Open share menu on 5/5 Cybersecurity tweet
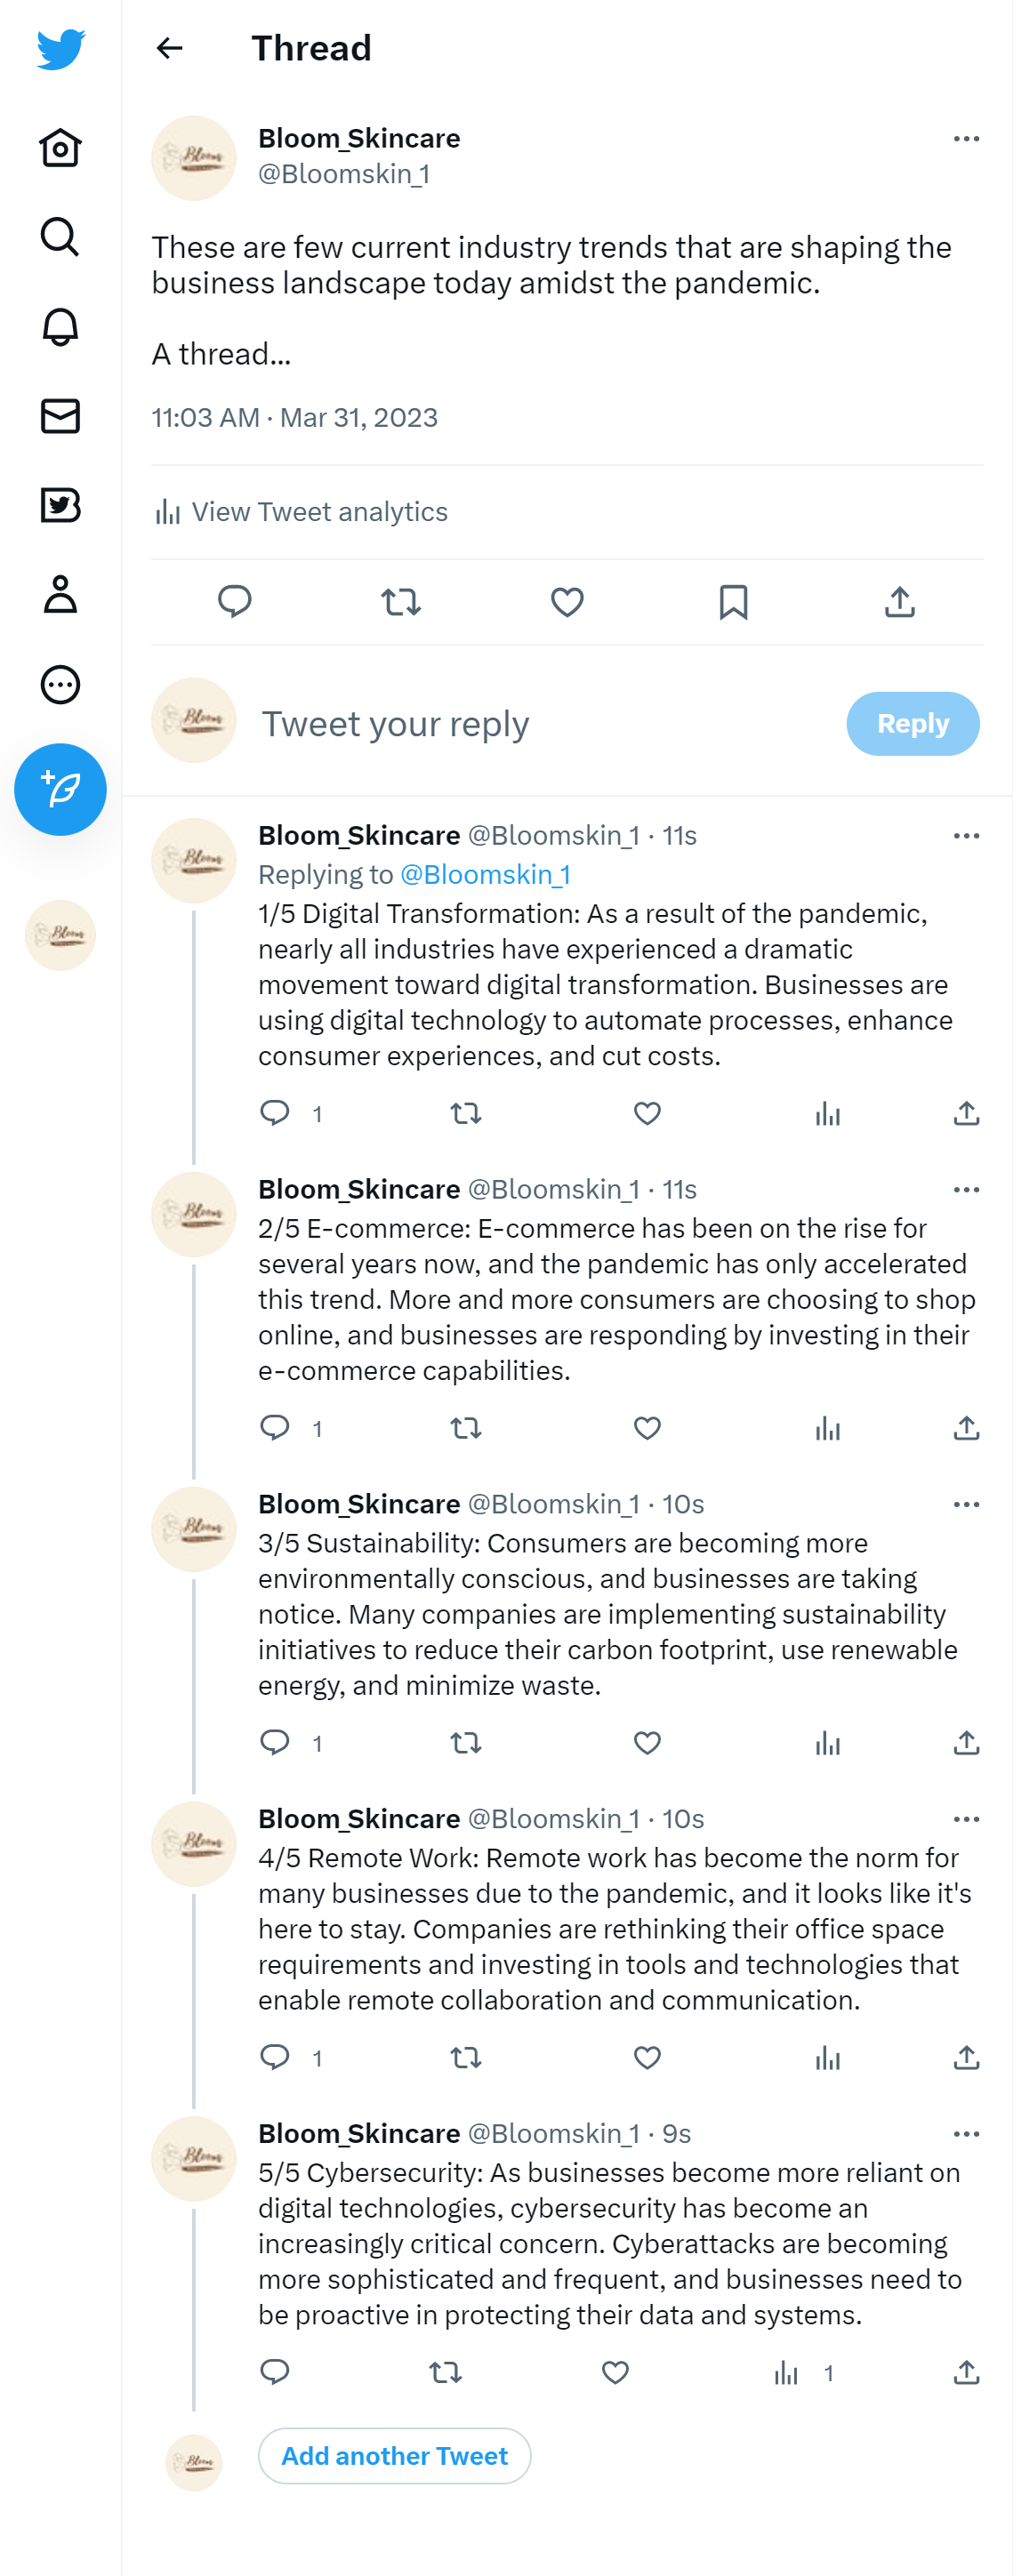1013x2576 pixels. [x=965, y=2372]
